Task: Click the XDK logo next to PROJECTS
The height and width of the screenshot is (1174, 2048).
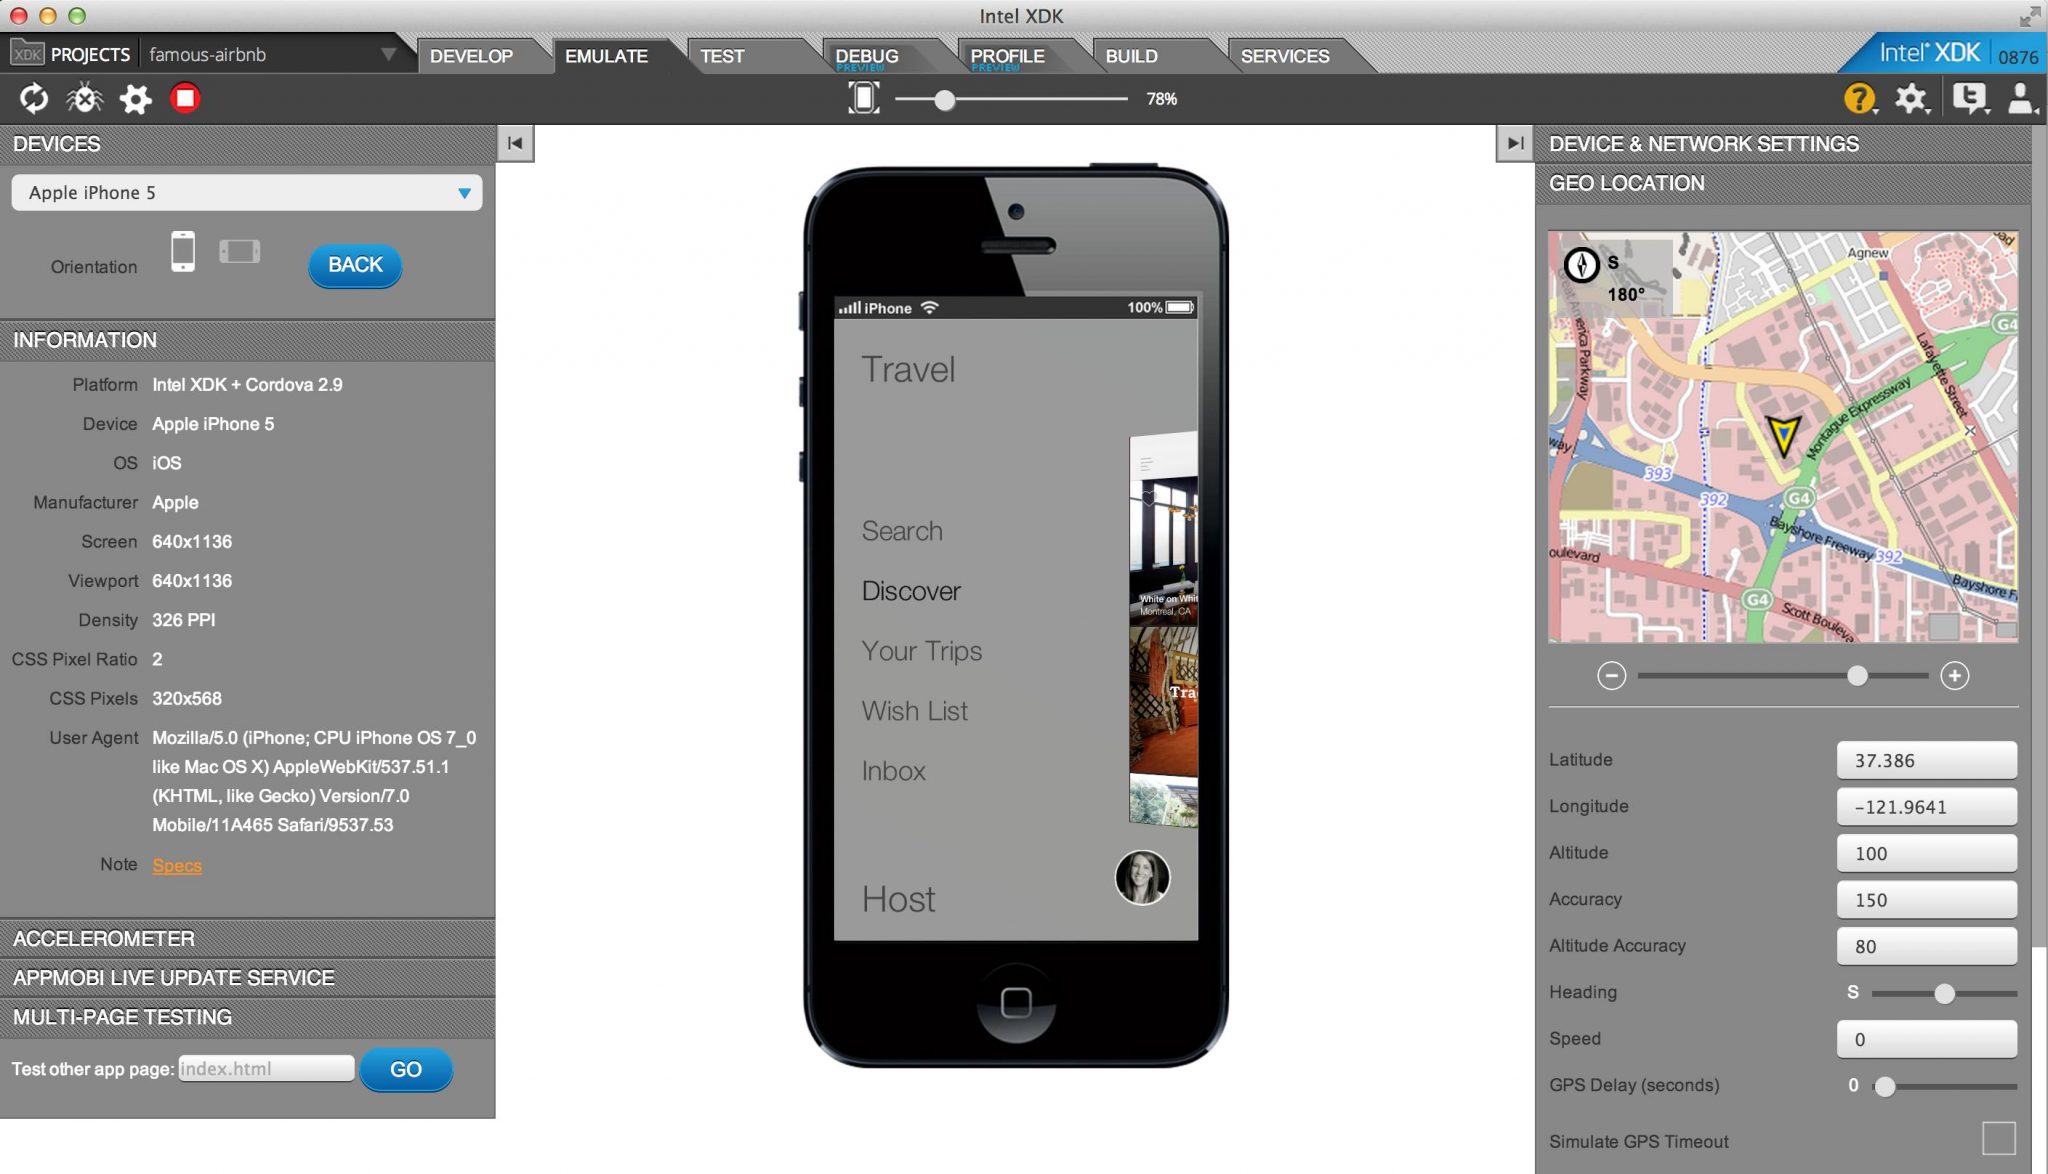Action: pos(27,54)
